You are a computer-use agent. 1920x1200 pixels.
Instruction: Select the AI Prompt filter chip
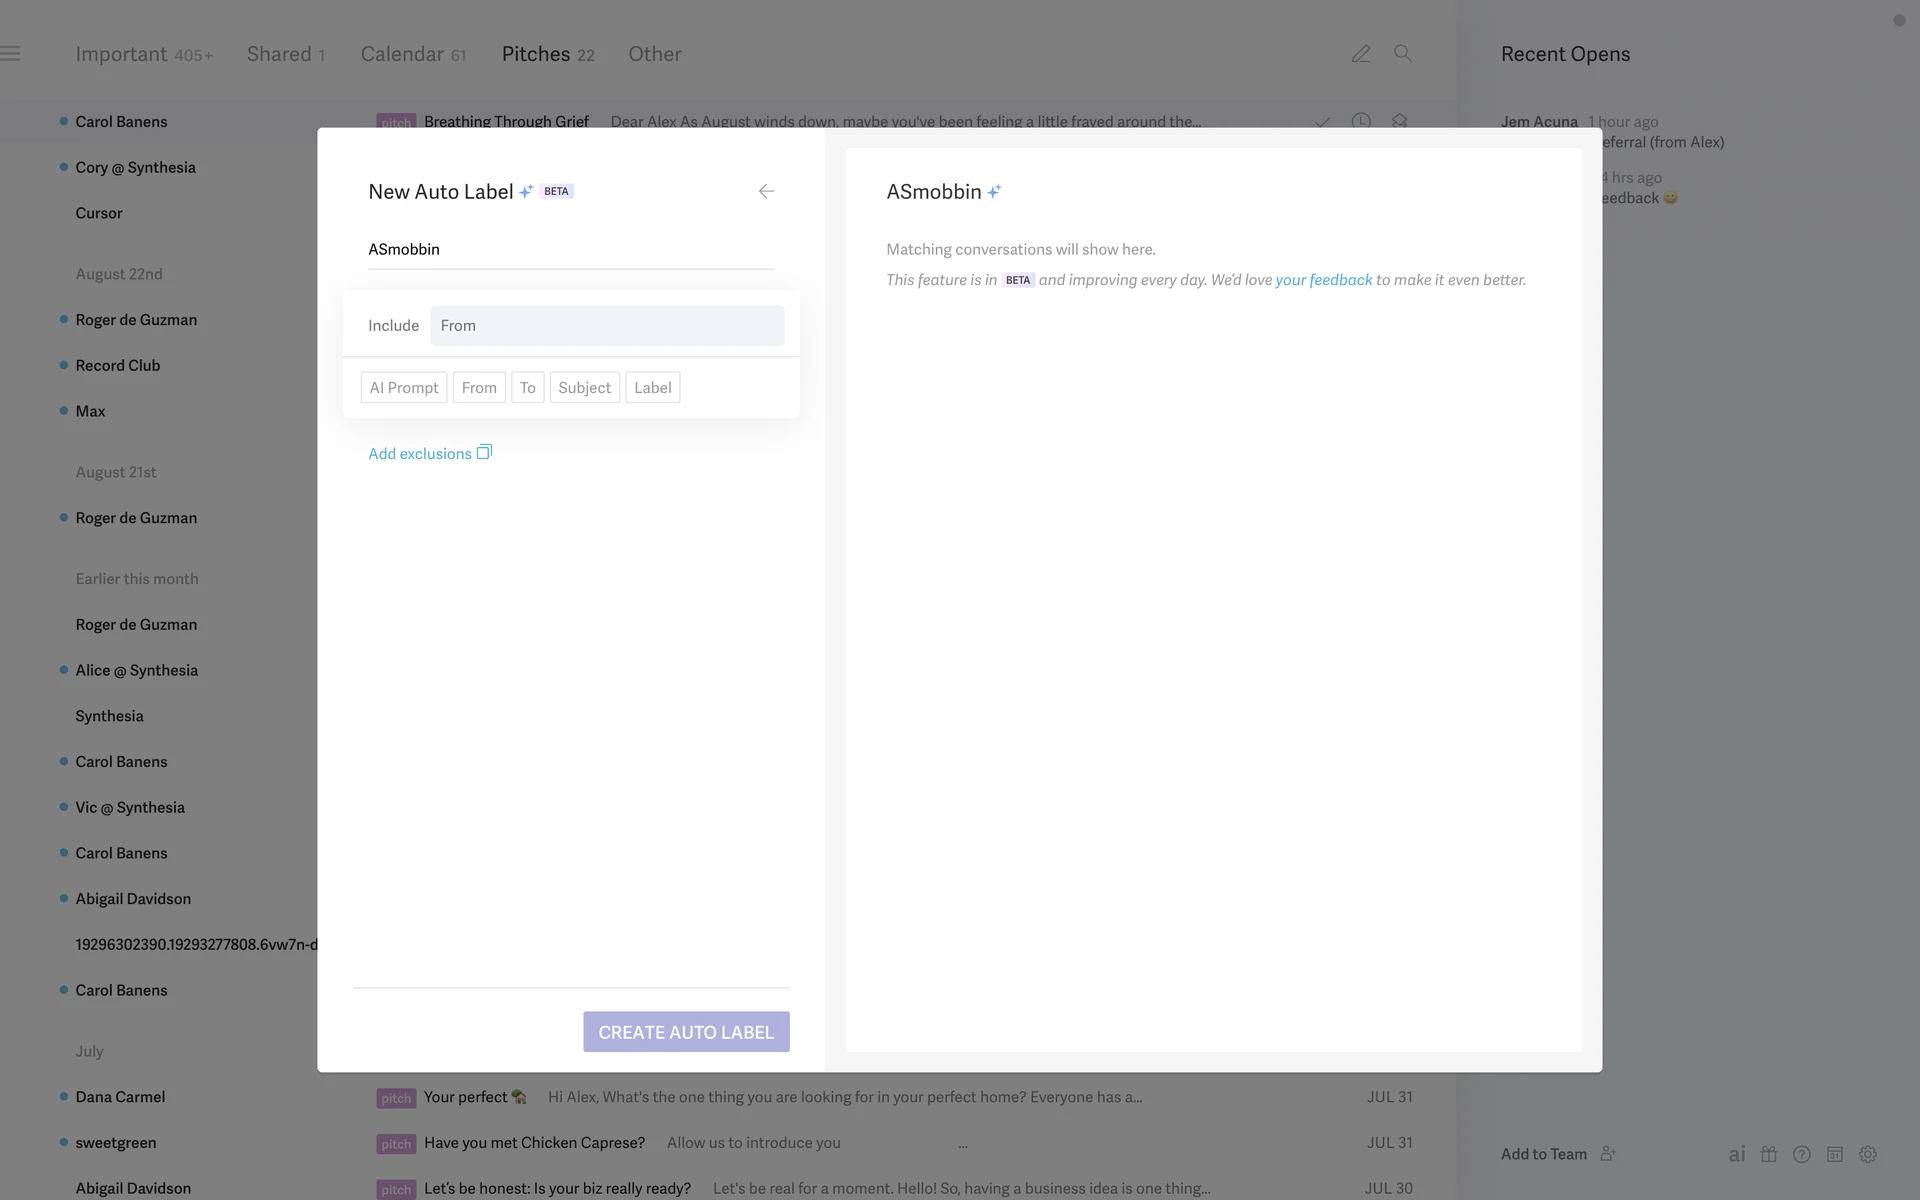(404, 388)
